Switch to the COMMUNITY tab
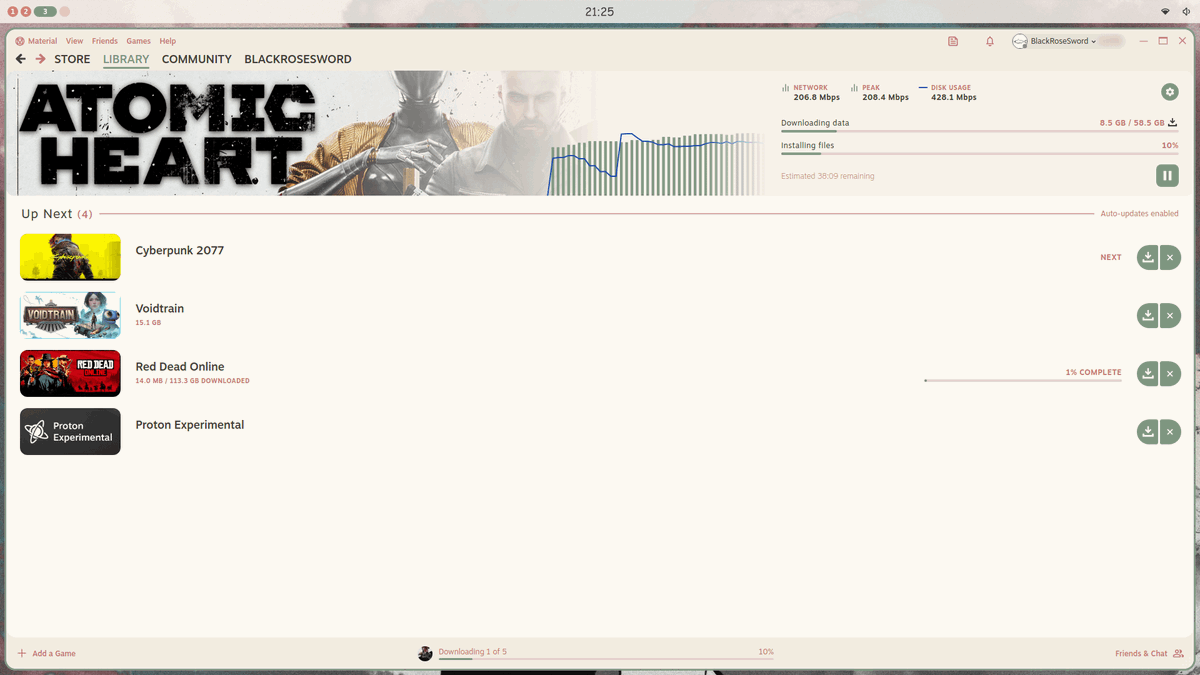The width and height of the screenshot is (1200, 675). (197, 59)
